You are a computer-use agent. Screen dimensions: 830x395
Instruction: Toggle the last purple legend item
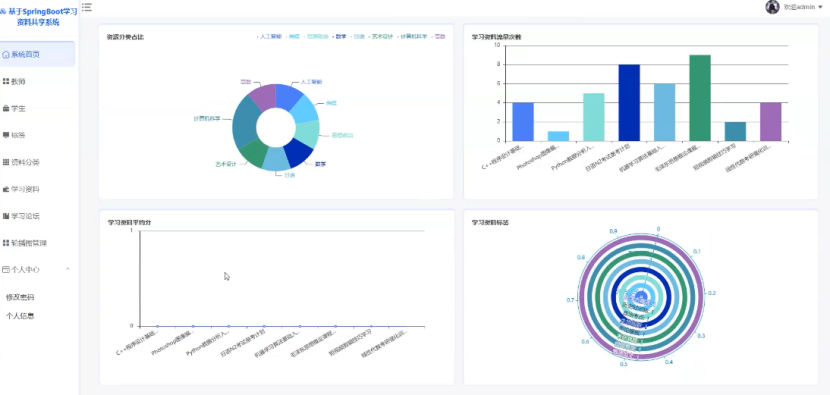(x=439, y=37)
